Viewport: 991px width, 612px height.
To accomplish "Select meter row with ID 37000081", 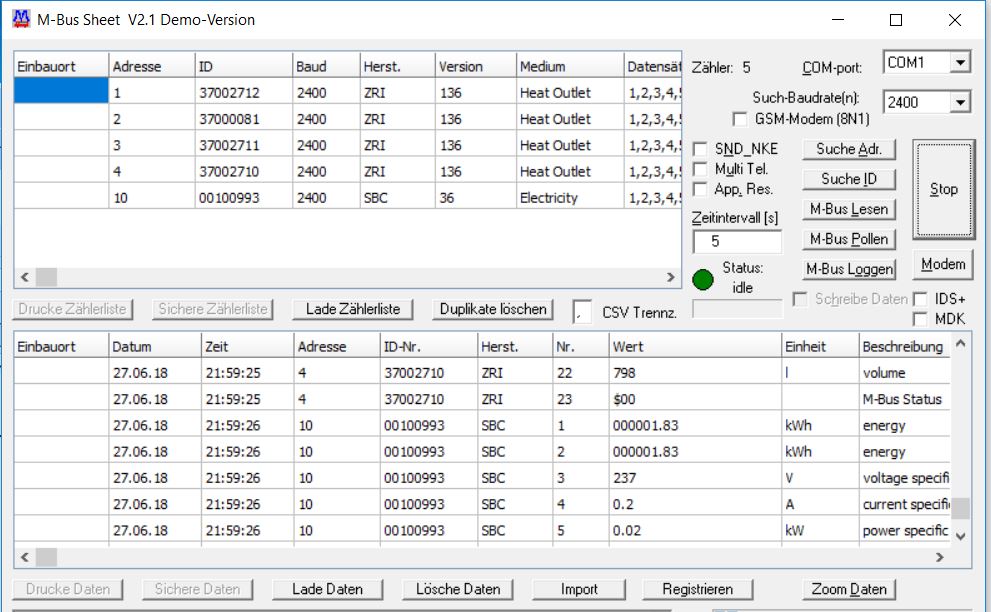I will (x=348, y=119).
